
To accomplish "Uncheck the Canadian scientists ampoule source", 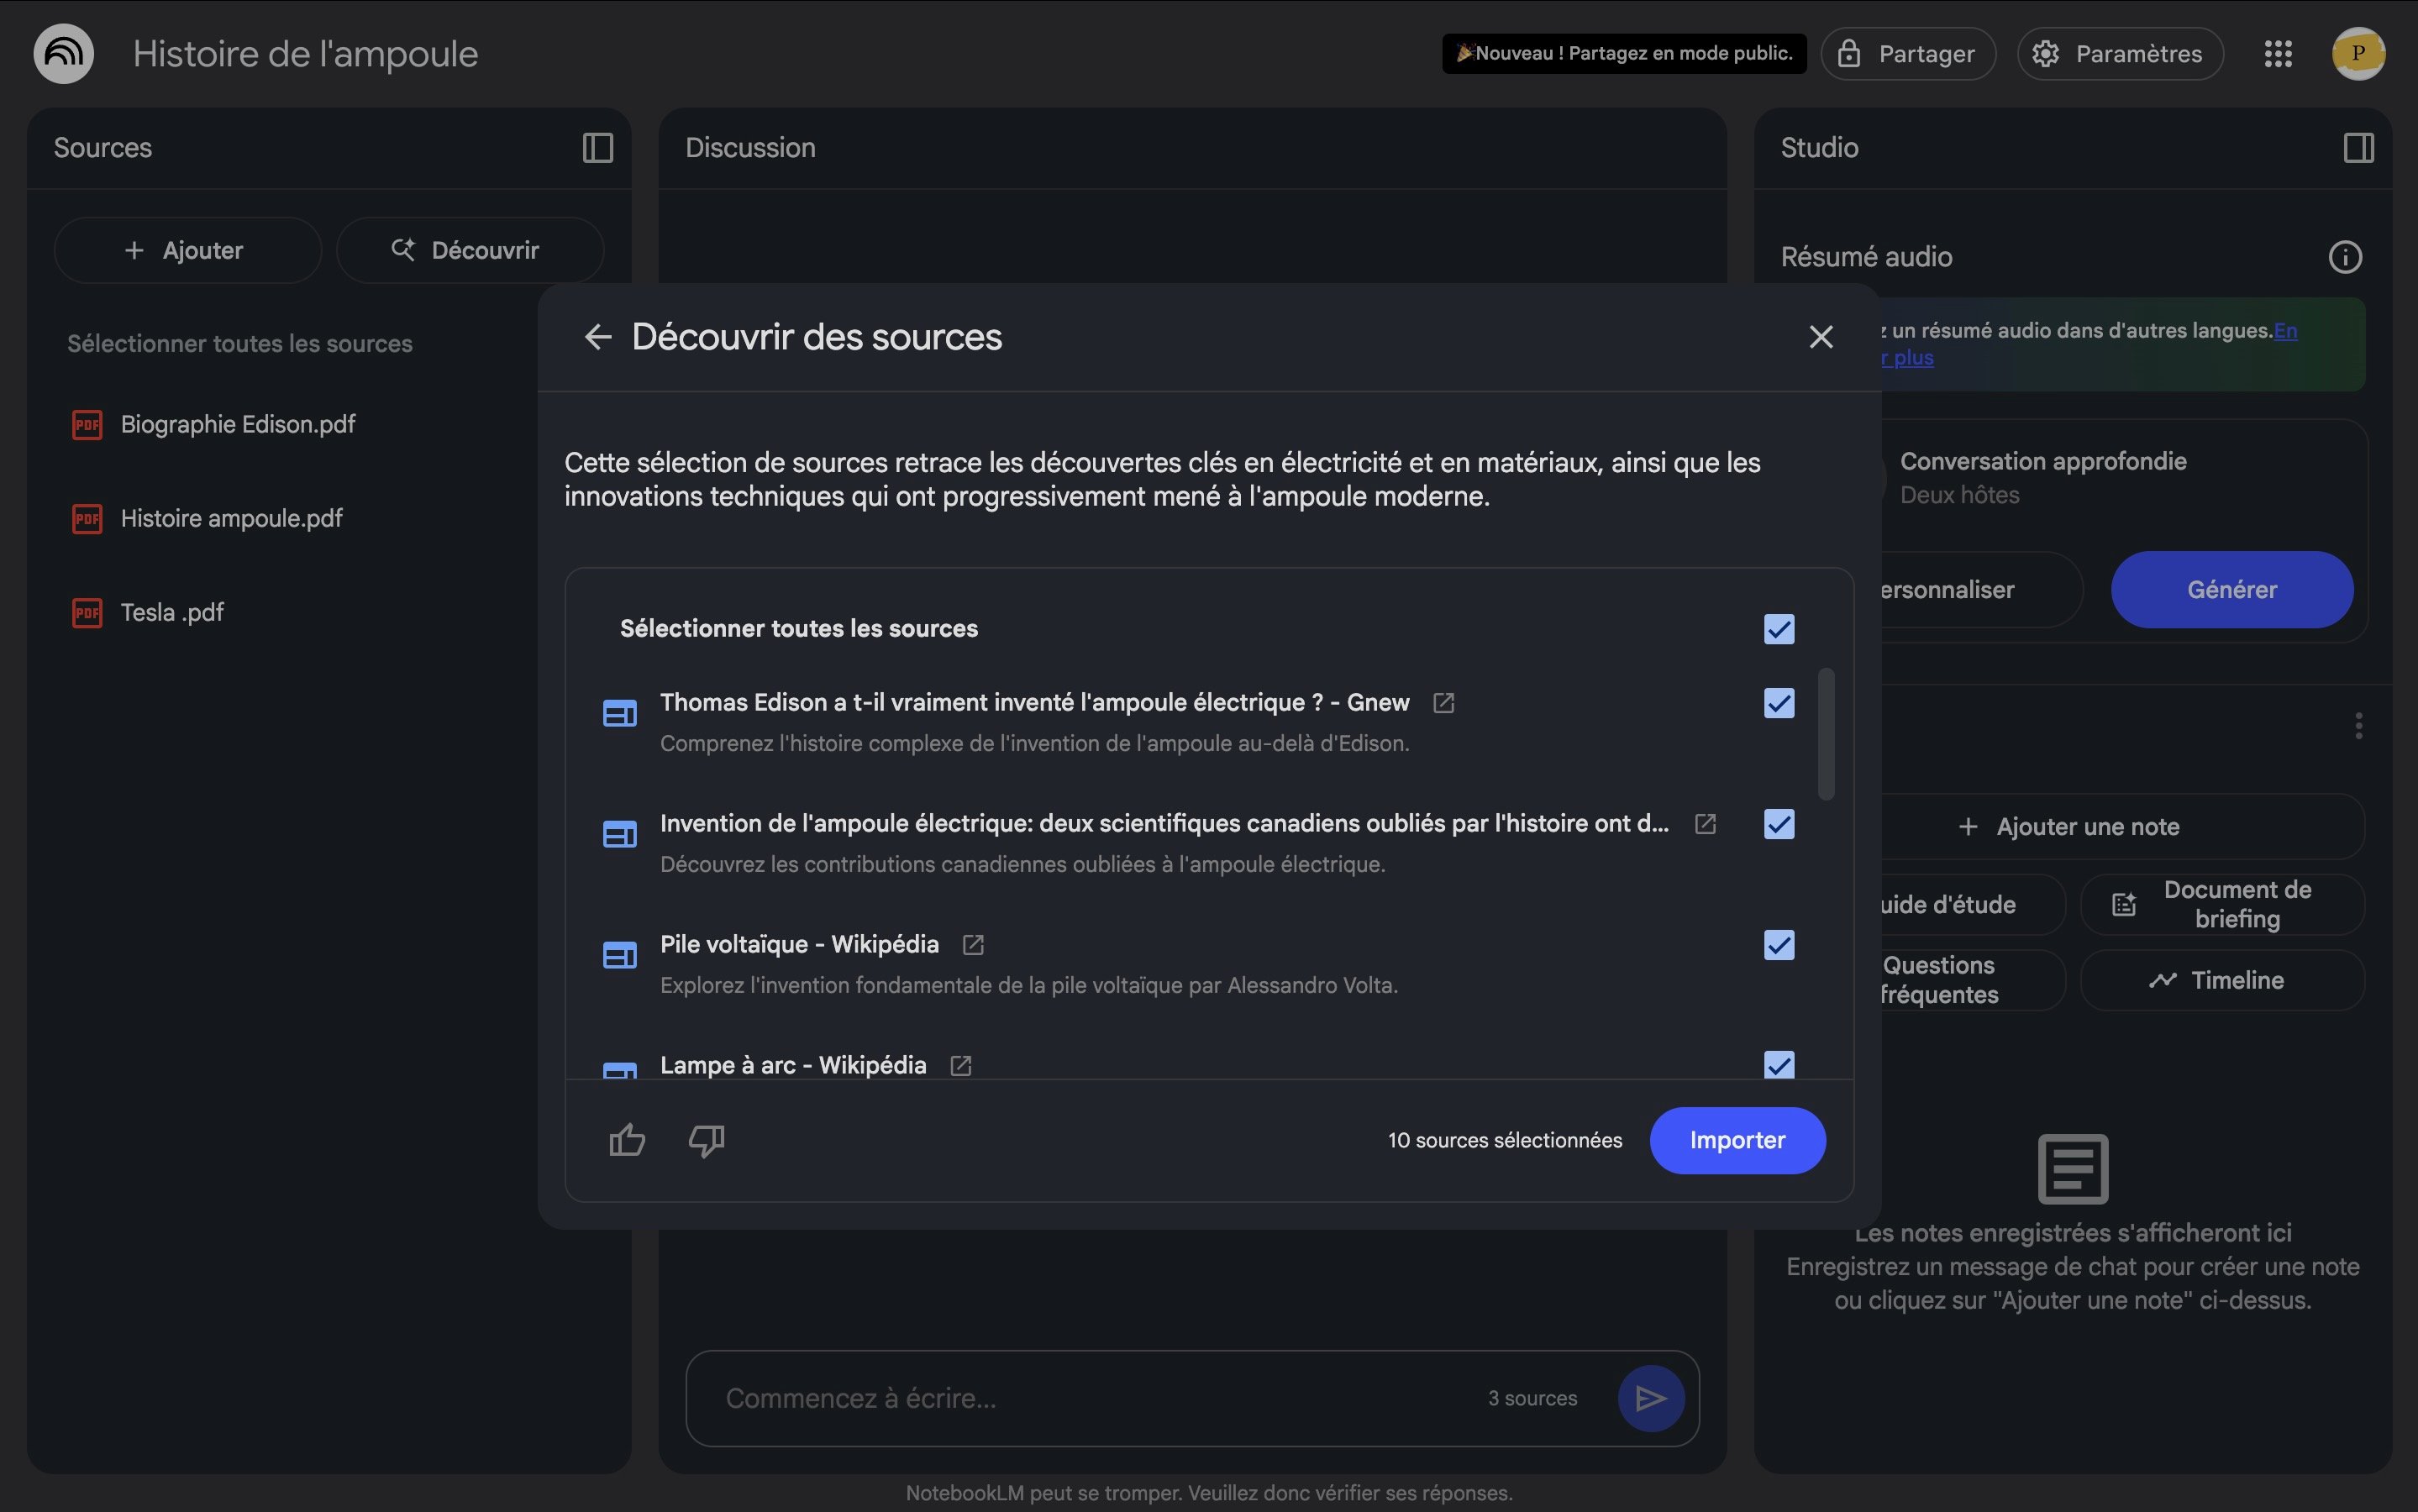I will 1779,824.
